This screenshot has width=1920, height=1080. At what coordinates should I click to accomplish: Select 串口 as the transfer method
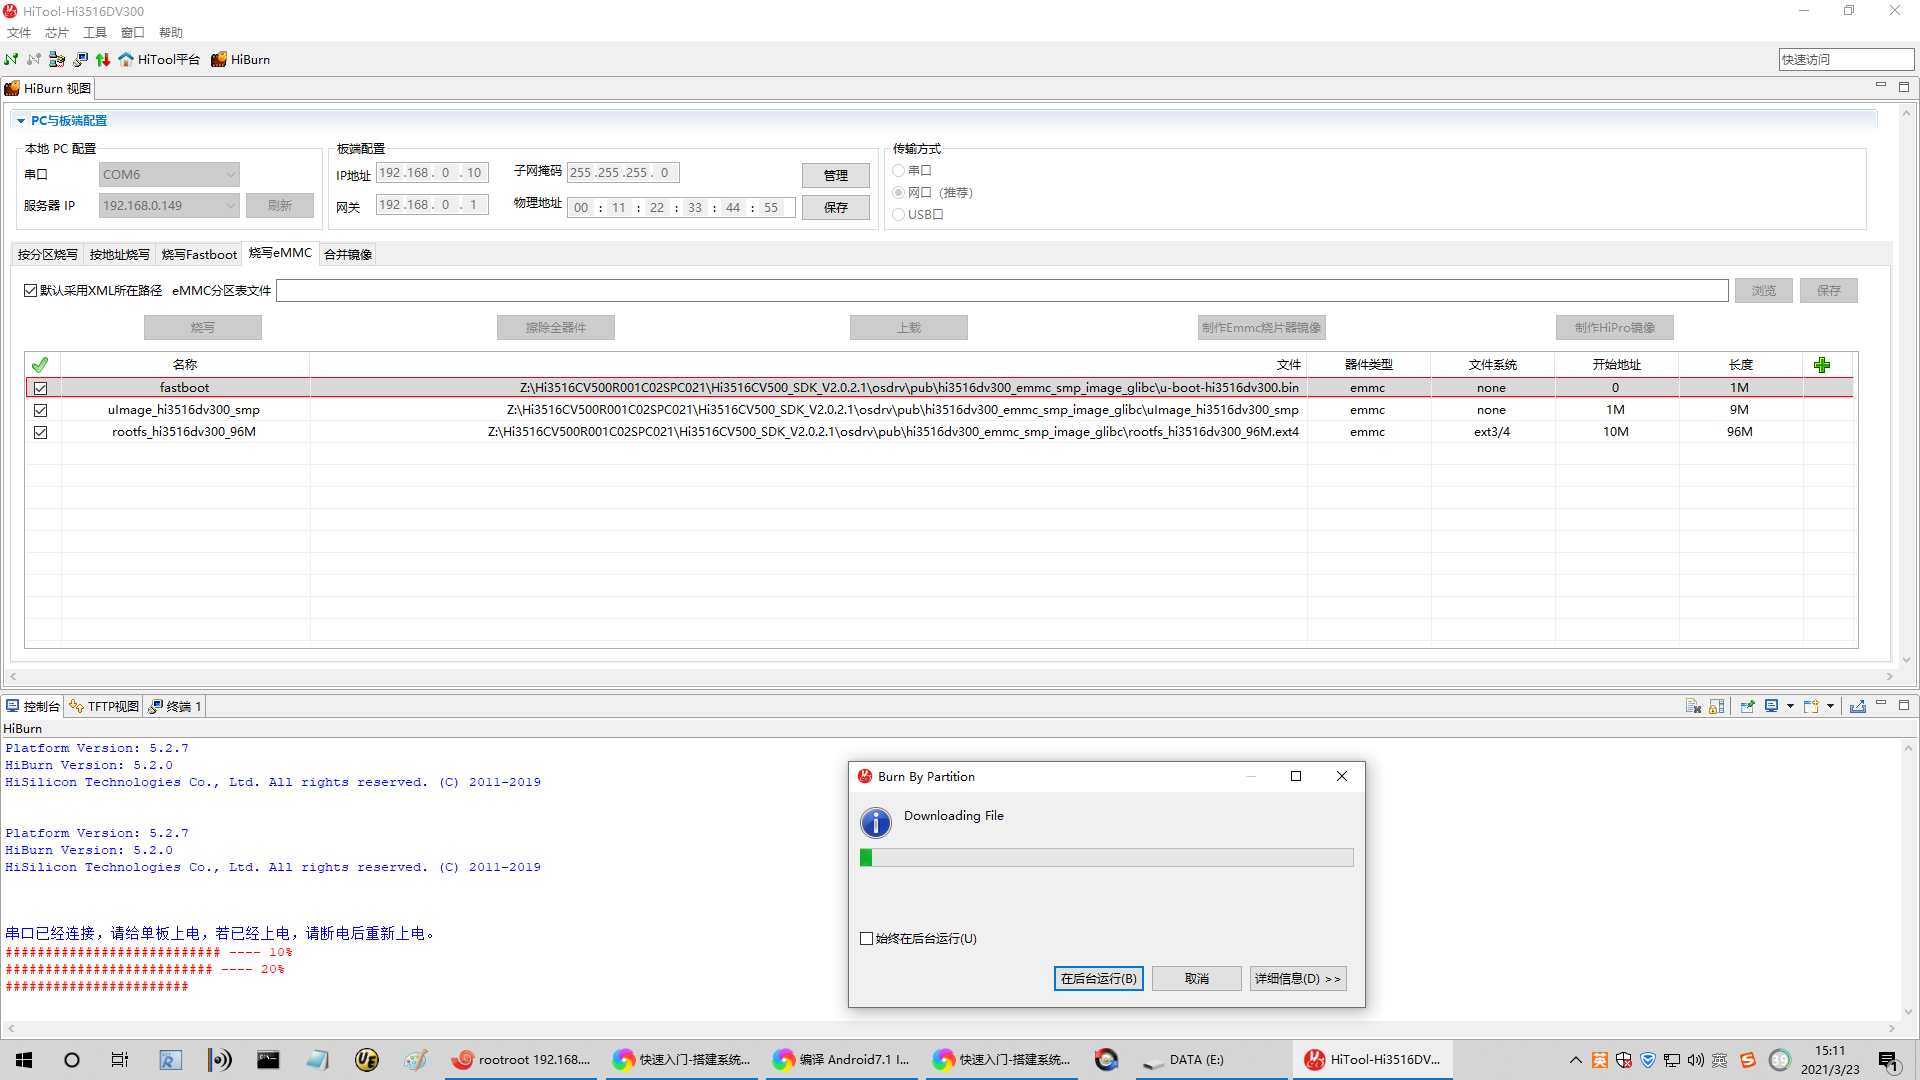[x=898, y=170]
